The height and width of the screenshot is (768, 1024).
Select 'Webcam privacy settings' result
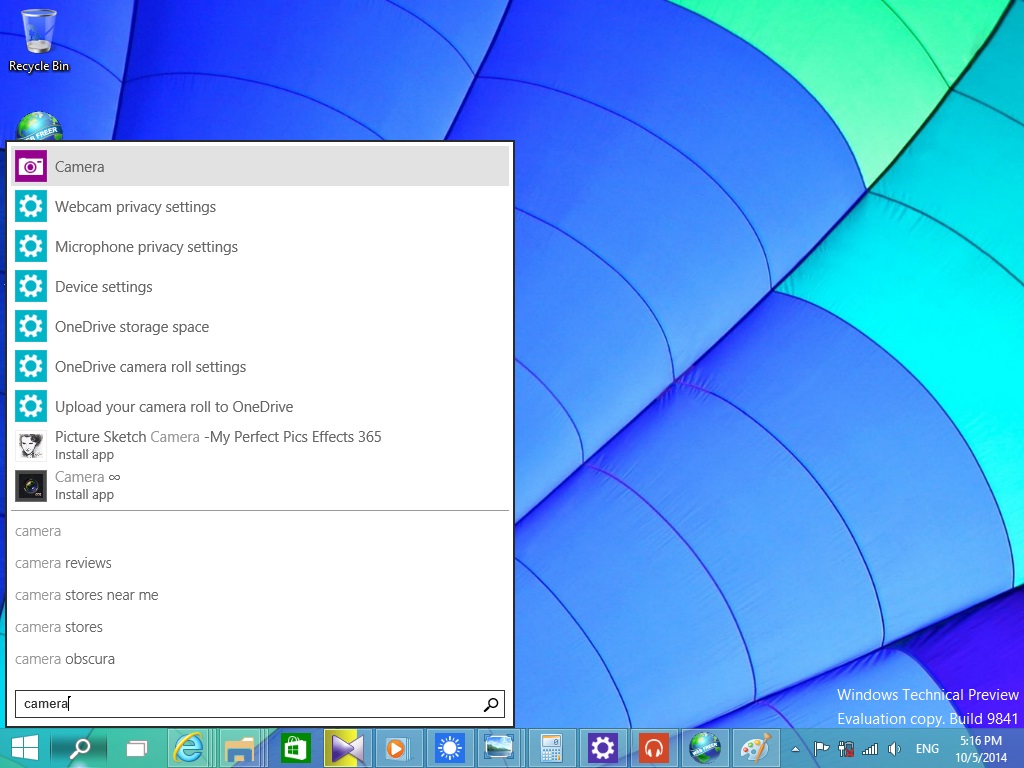coord(261,206)
